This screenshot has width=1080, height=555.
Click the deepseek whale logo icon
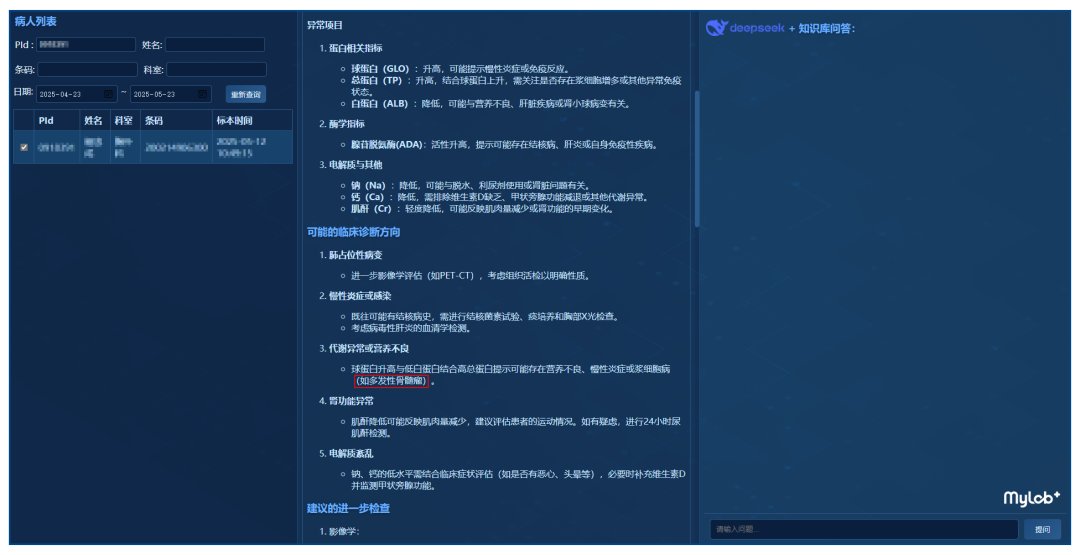(716, 28)
